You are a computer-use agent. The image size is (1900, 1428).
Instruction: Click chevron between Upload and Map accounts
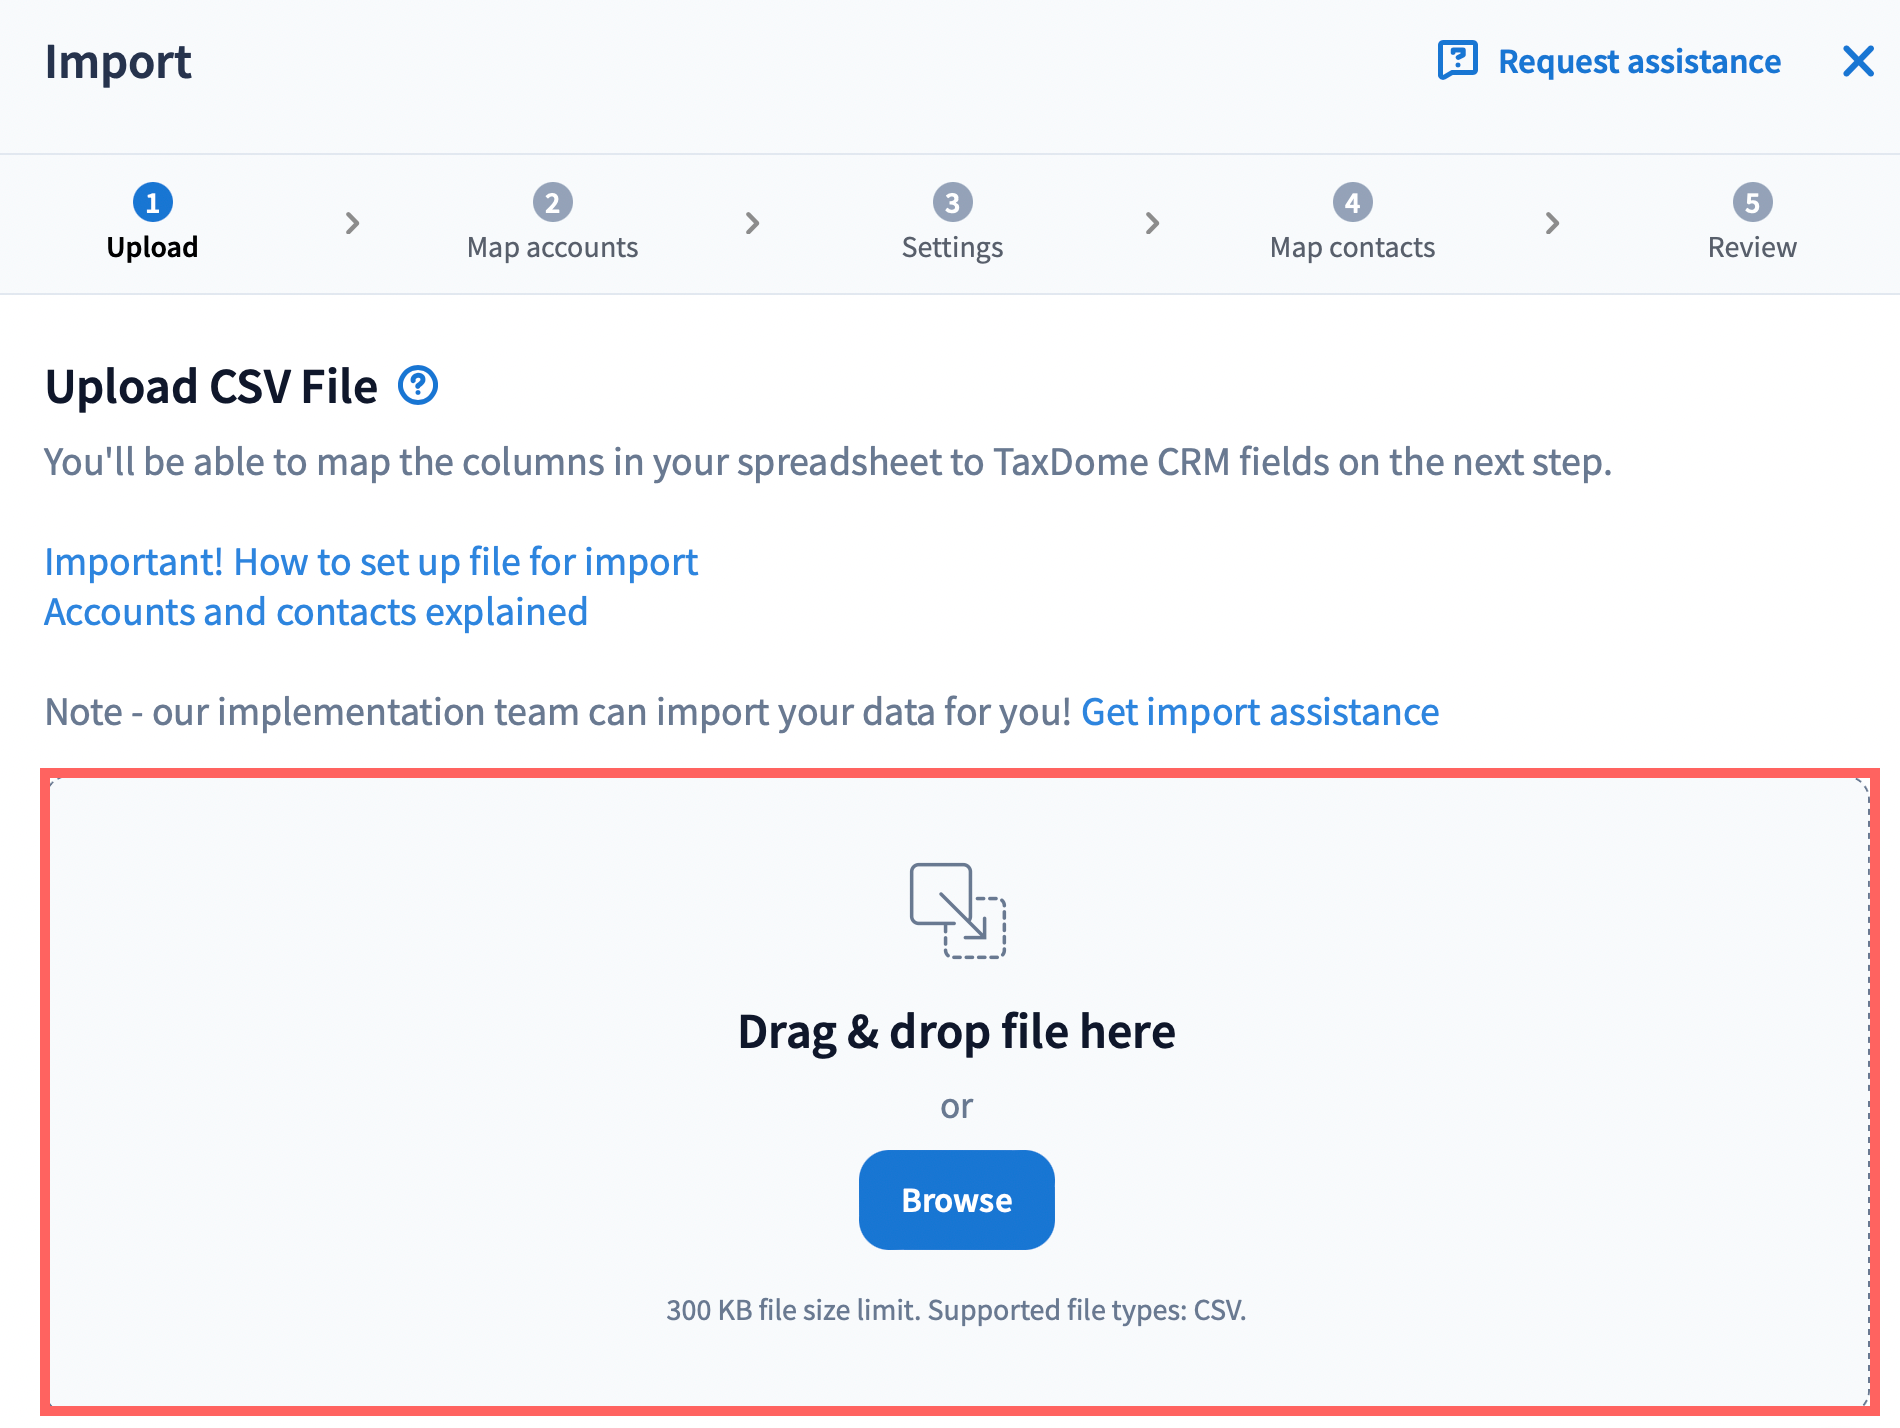[352, 223]
